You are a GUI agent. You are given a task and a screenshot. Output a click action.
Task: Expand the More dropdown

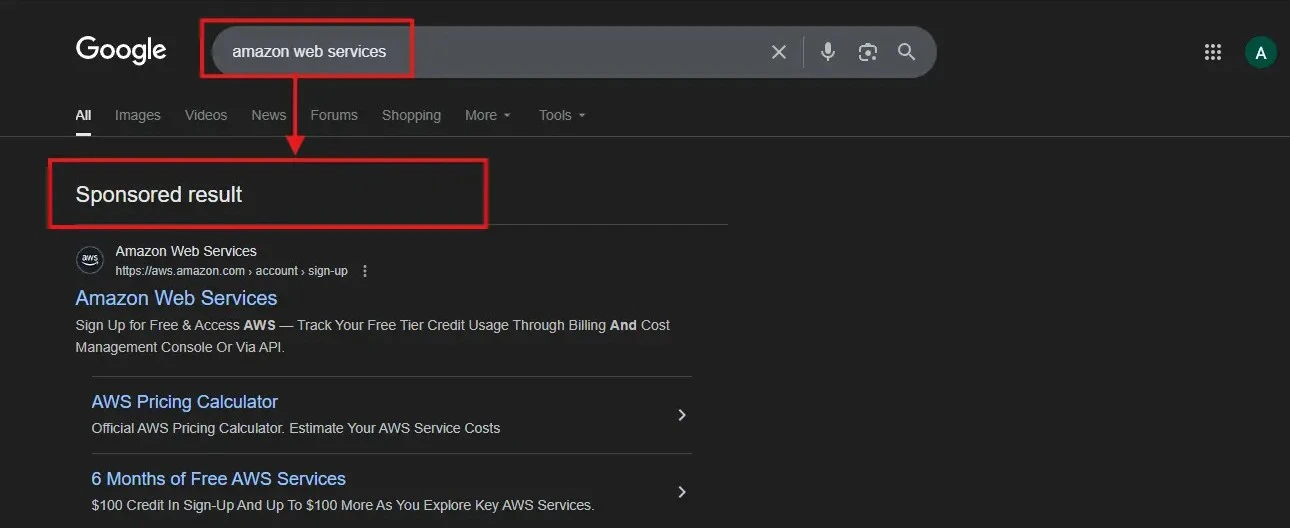click(488, 115)
